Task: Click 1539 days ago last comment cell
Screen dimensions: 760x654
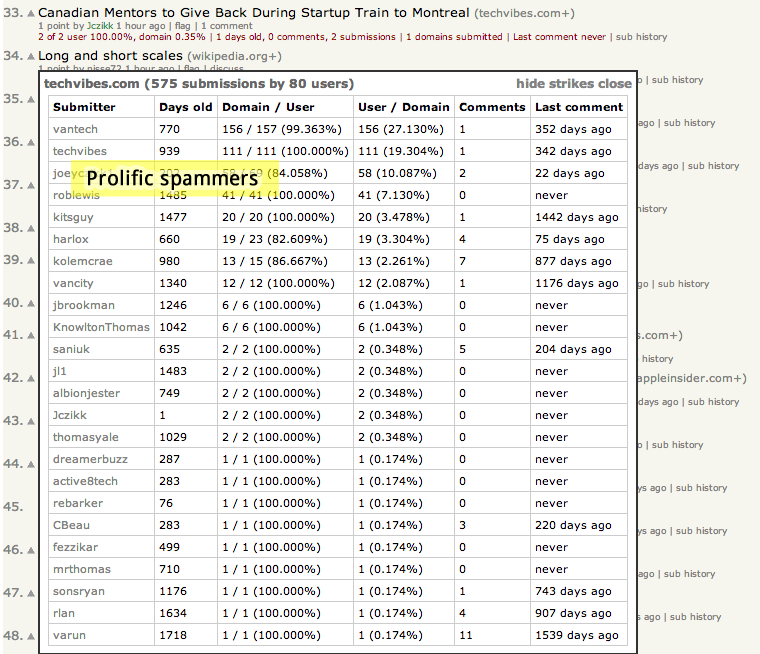Action: (577, 636)
